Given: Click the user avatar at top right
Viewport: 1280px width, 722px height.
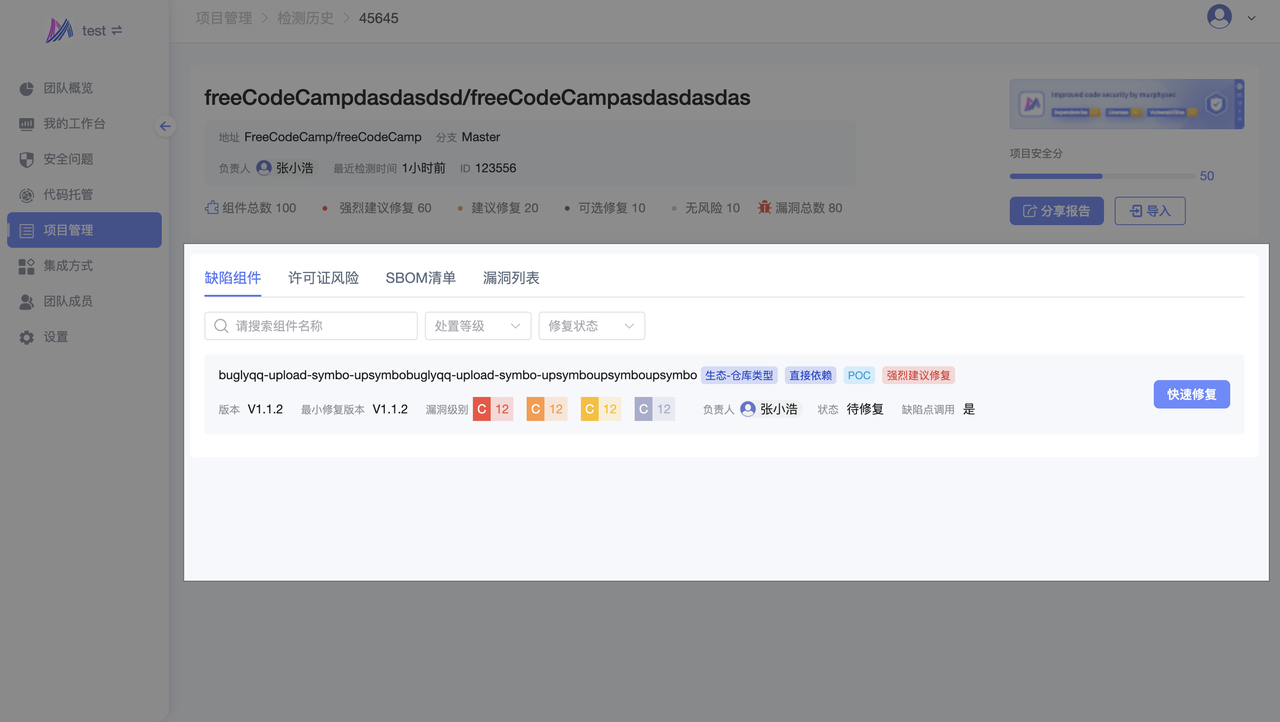Looking at the screenshot, I should pos(1219,17).
